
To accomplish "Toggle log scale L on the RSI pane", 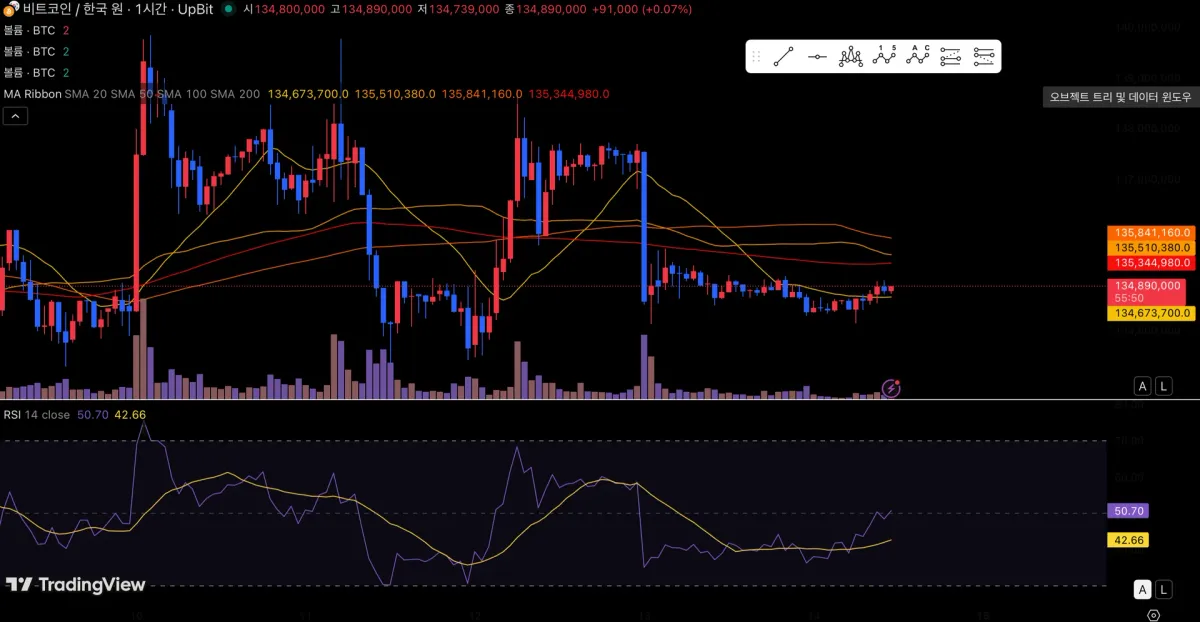I will click(1165, 588).
